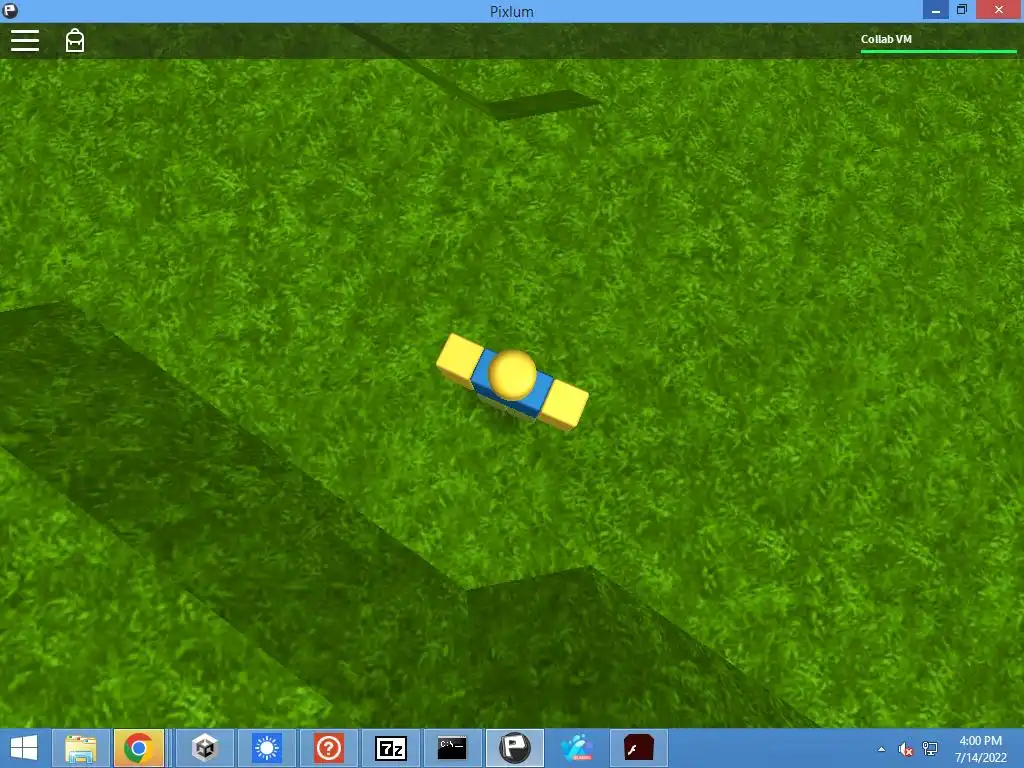Show hidden tray icons arrow
1024x768 pixels.
(882, 749)
